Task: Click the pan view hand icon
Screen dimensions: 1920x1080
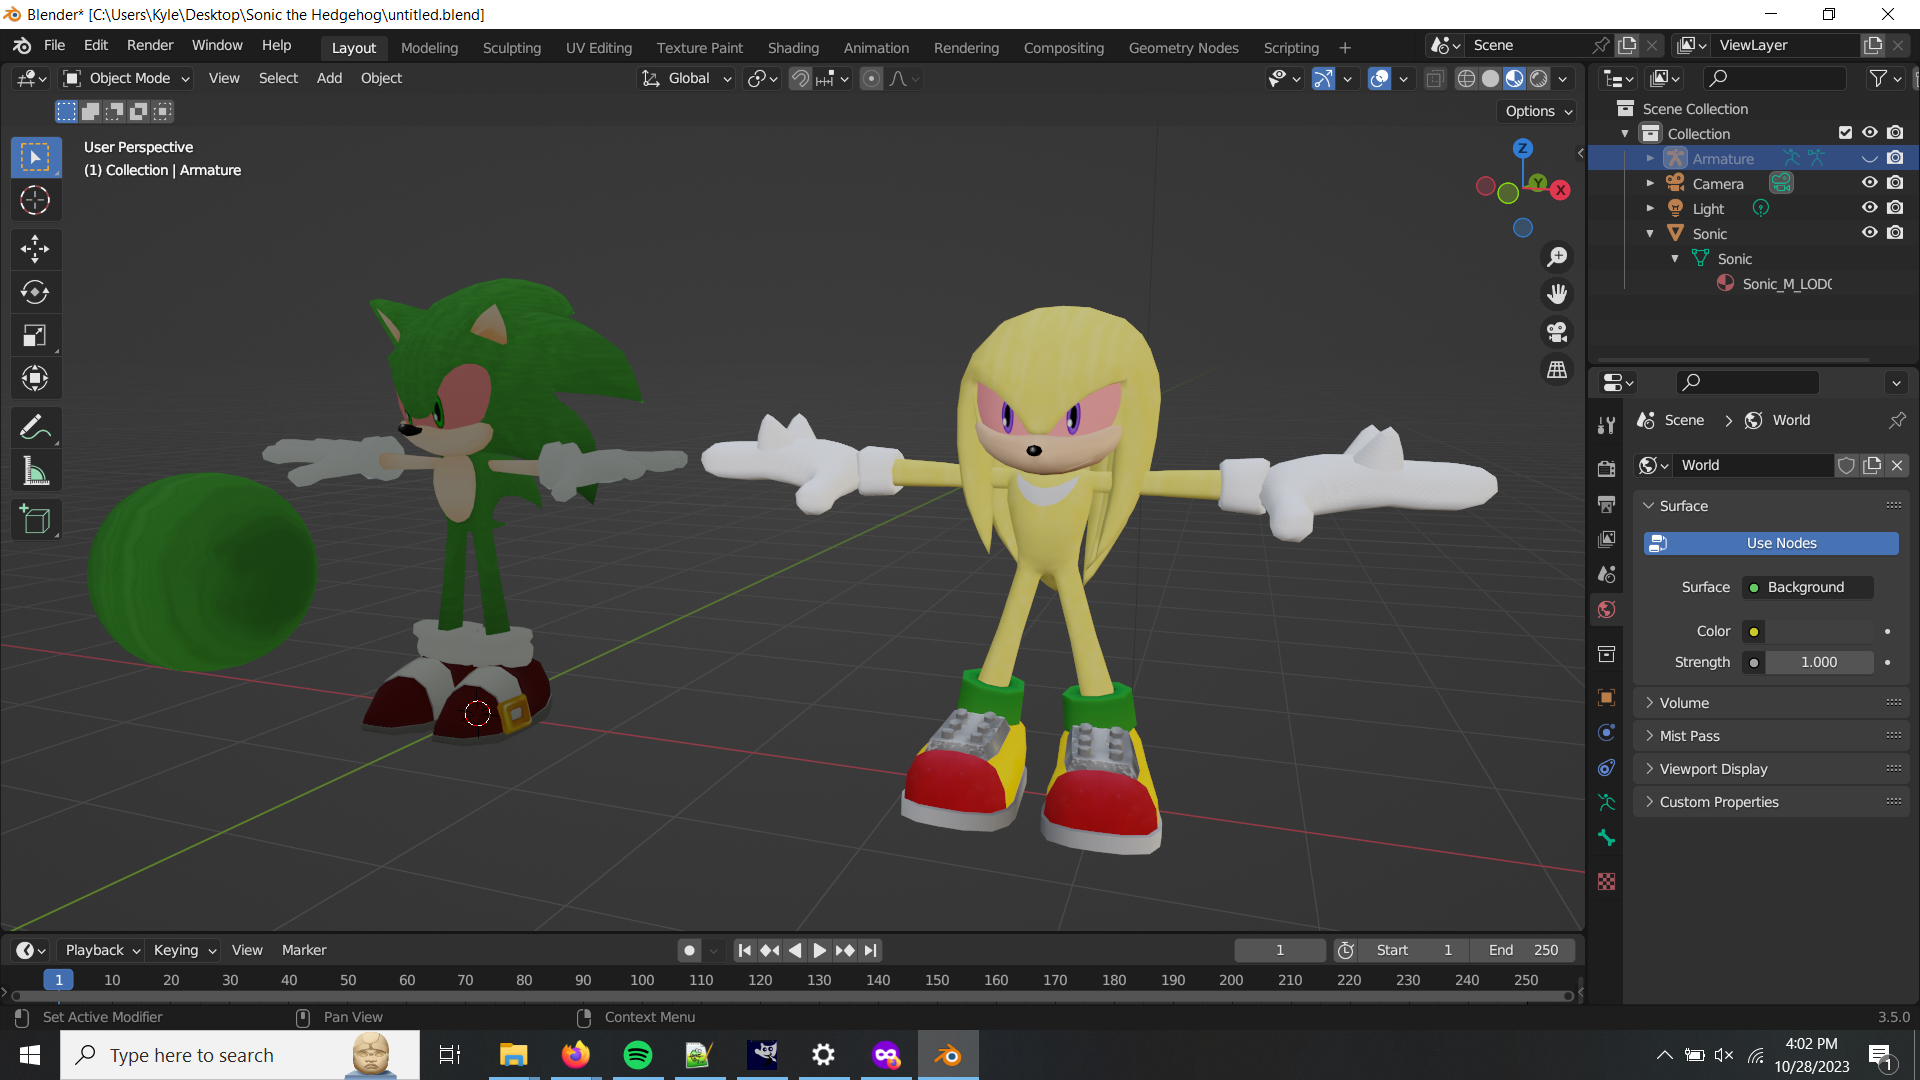Action: click(1557, 295)
